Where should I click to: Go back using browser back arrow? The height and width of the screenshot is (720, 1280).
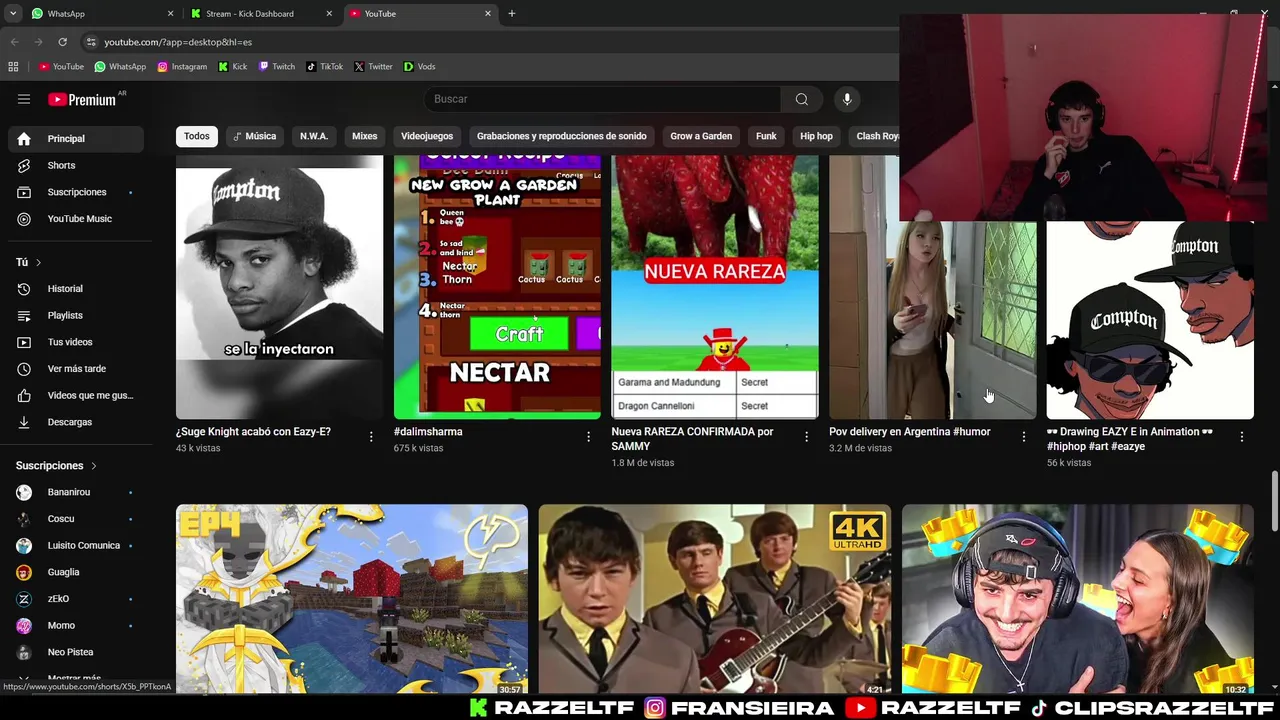click(14, 42)
